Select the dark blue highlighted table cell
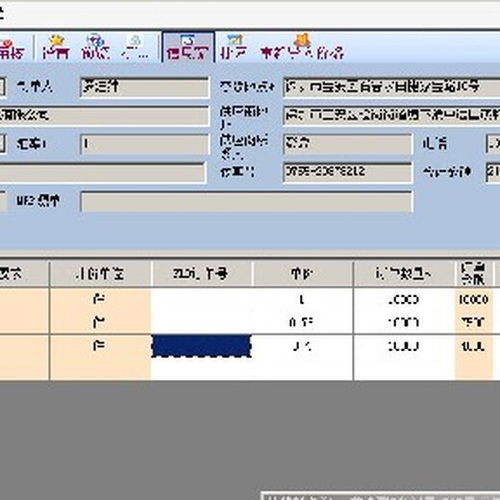This screenshot has width=500, height=500. point(201,346)
